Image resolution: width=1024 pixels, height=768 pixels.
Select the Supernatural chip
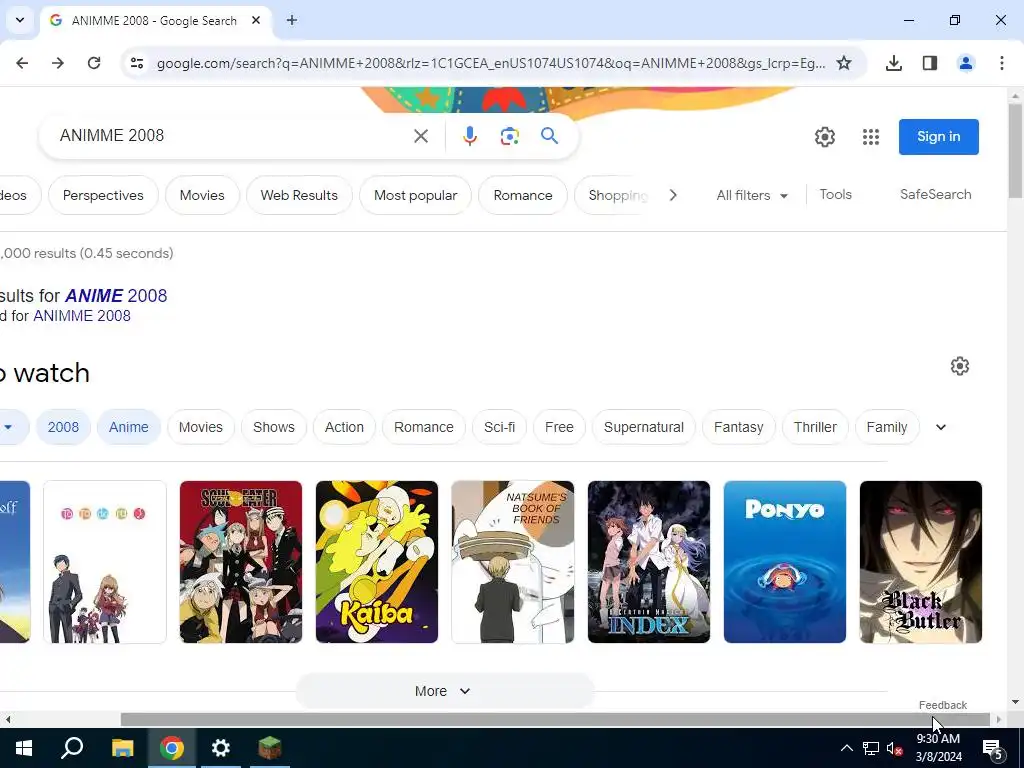click(644, 427)
